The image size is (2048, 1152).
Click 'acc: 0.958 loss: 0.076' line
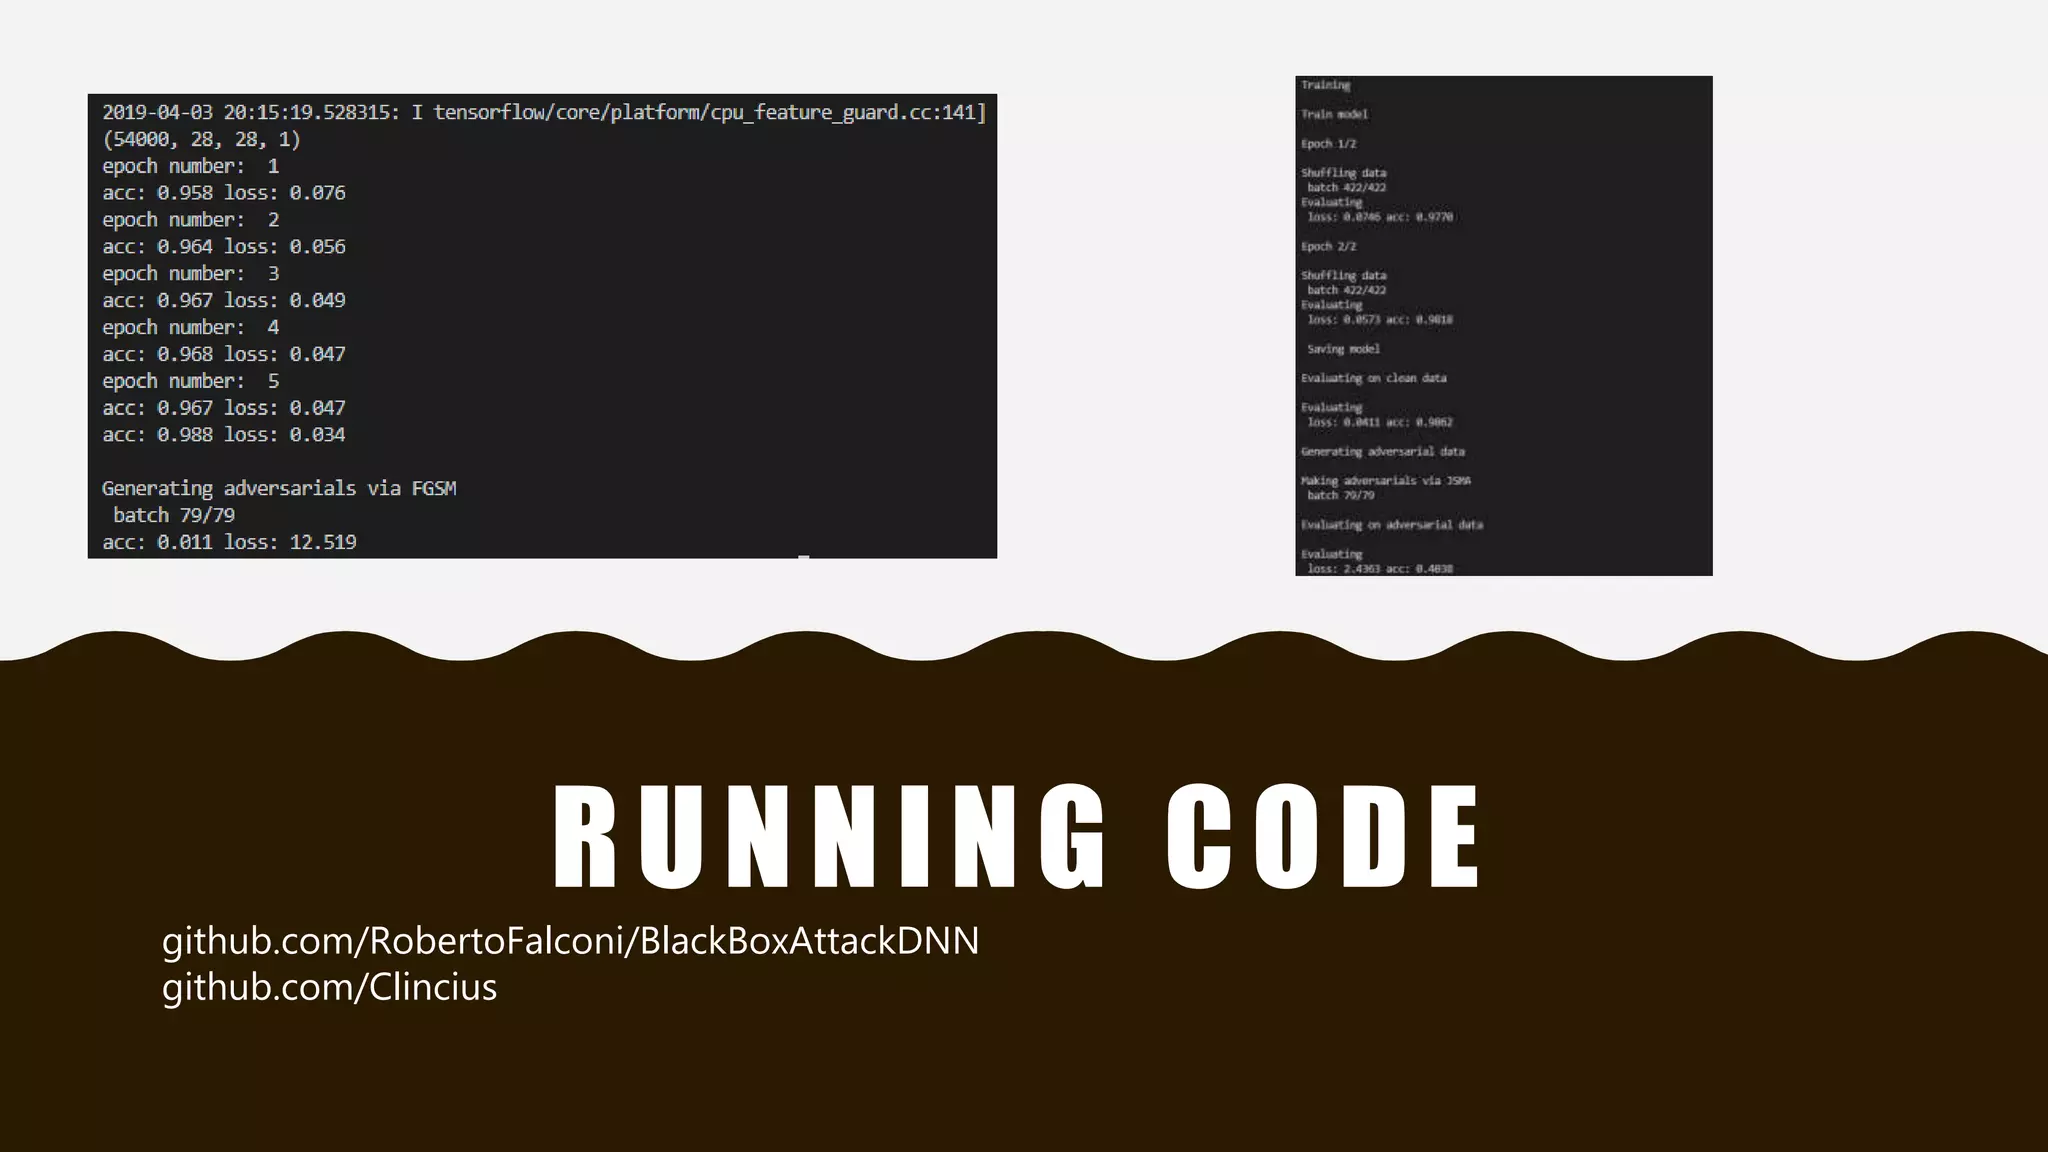point(224,193)
